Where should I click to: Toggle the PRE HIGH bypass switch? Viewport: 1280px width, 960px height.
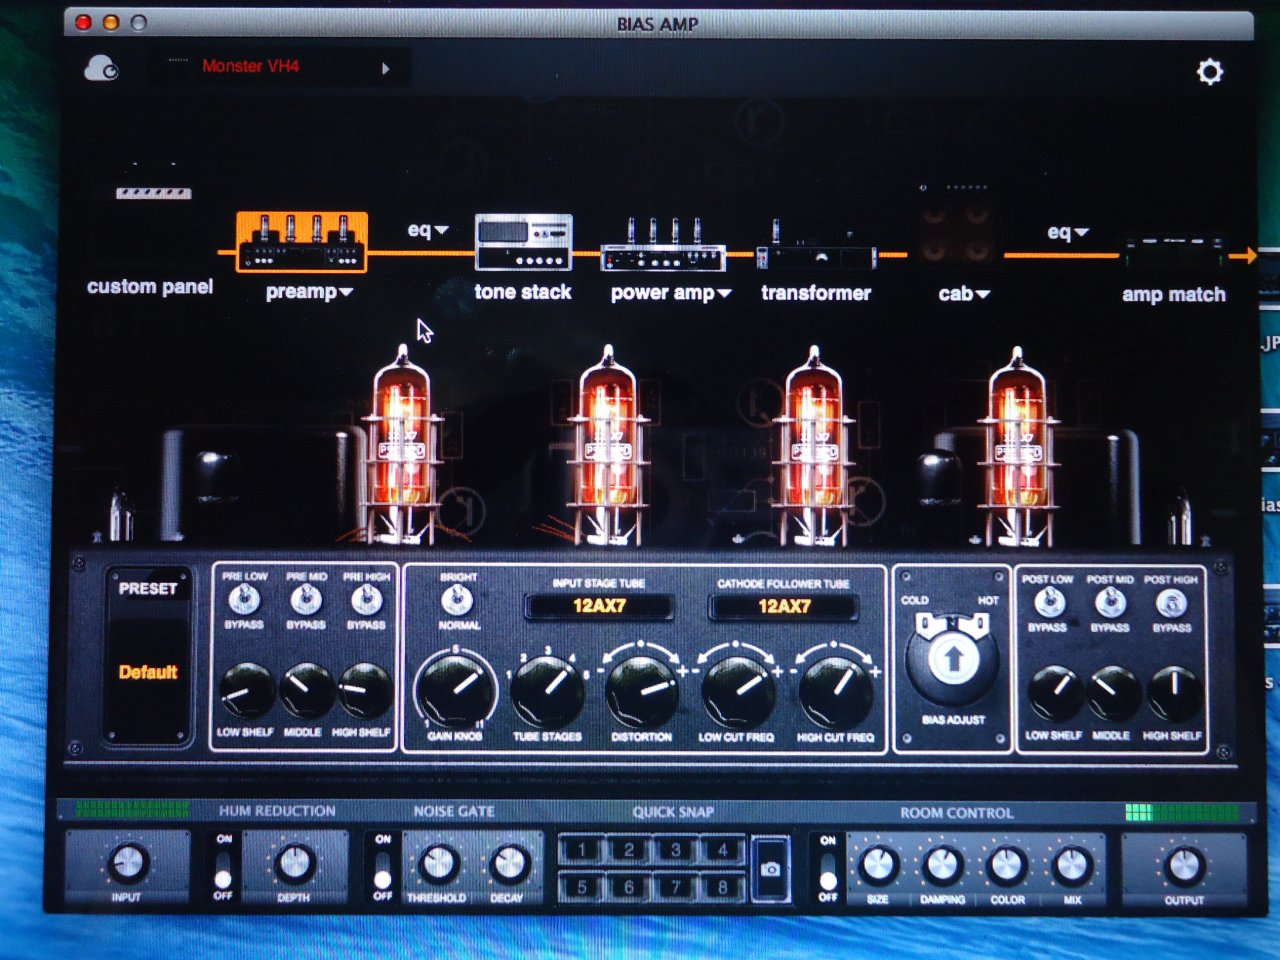366,600
